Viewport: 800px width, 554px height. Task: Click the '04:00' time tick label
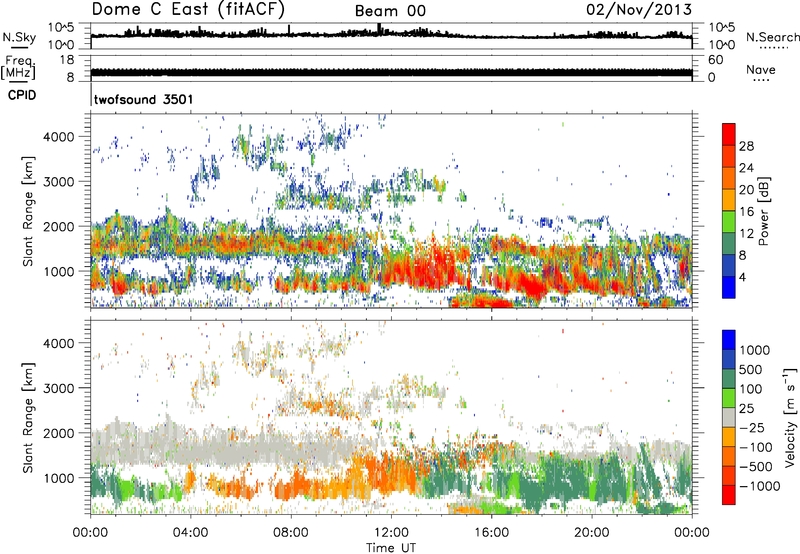(x=190, y=533)
